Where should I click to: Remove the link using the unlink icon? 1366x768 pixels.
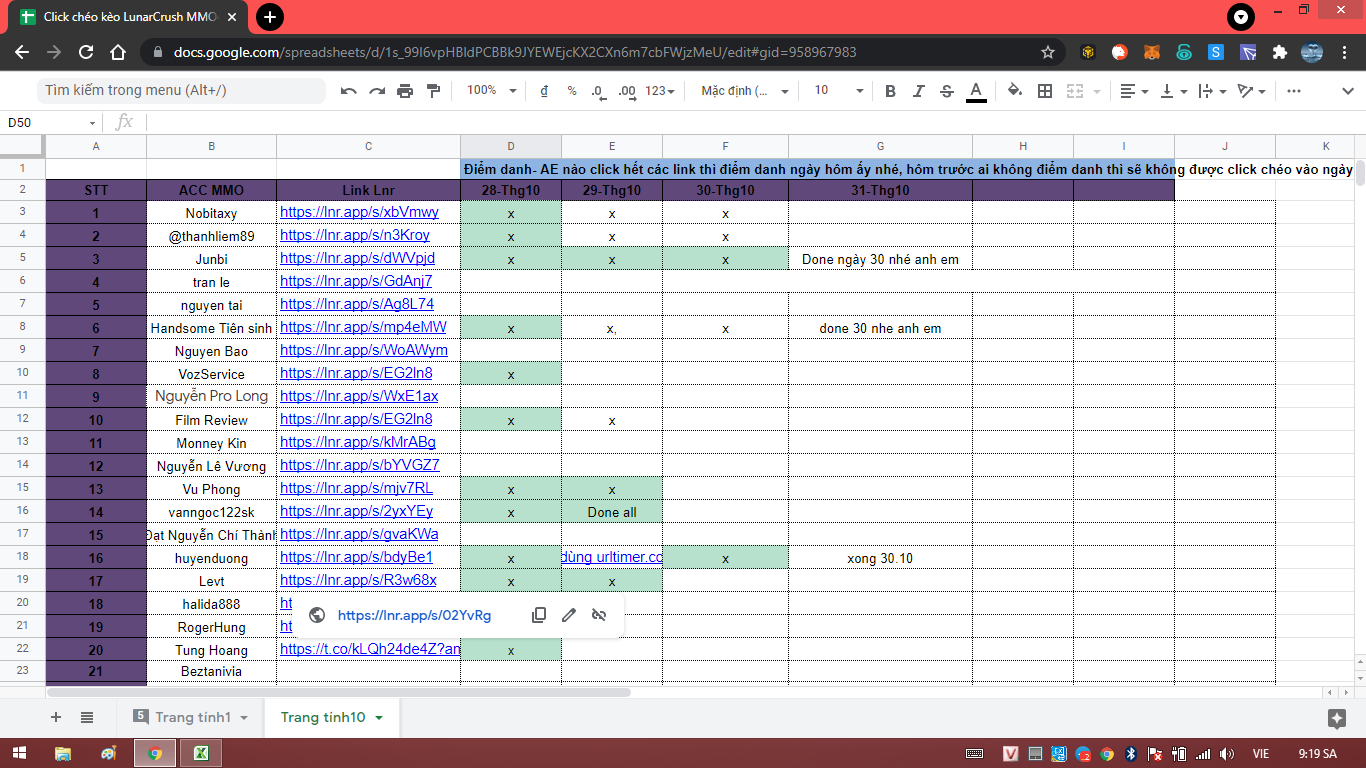click(599, 615)
